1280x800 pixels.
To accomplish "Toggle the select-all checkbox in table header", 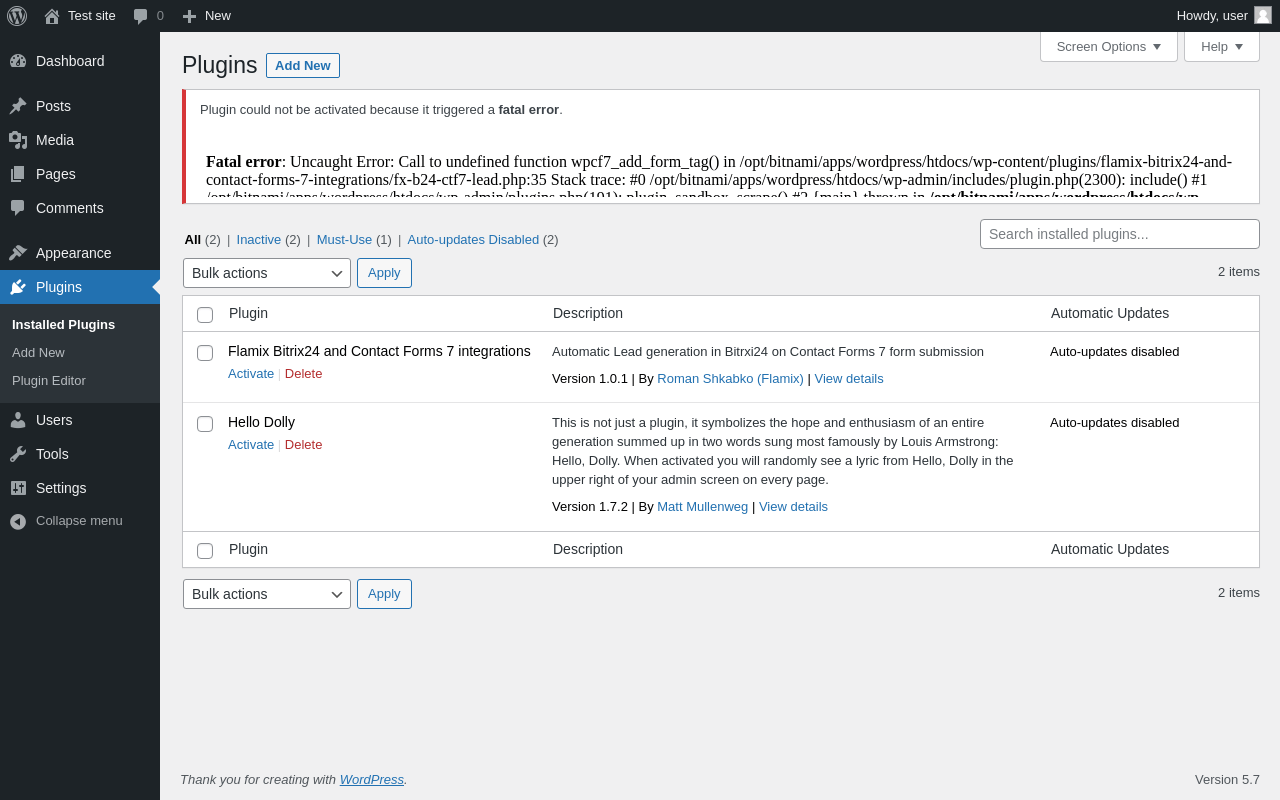I will click(205, 315).
